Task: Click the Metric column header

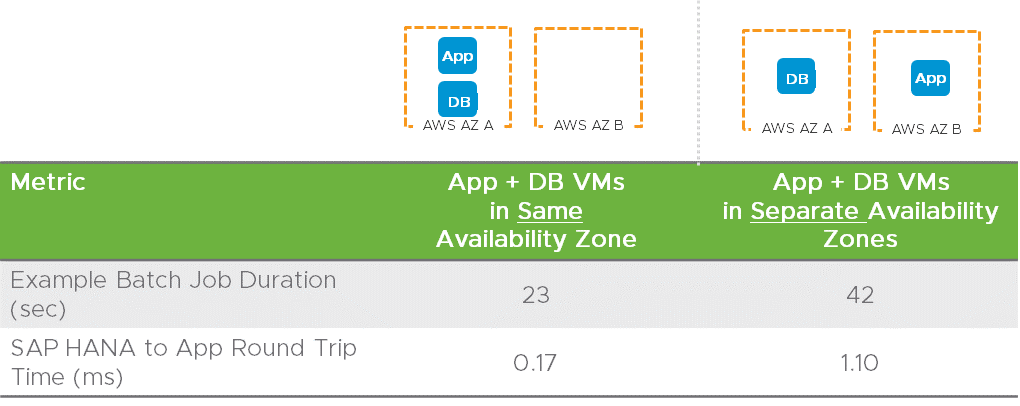Action: point(48,183)
